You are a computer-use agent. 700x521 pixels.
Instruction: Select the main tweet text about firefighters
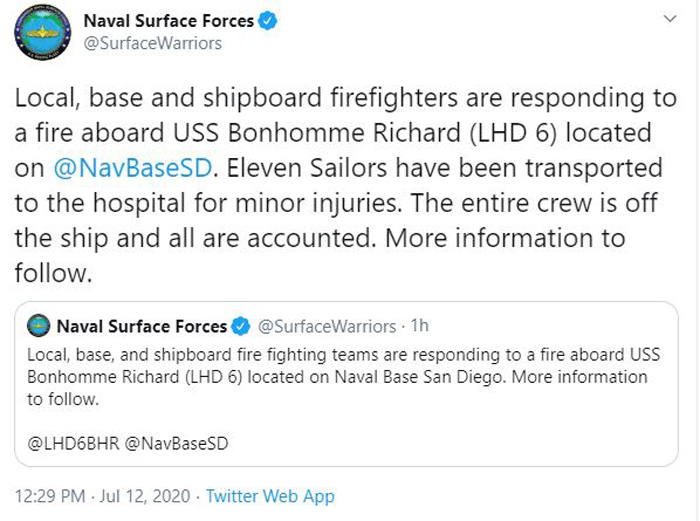click(x=346, y=185)
